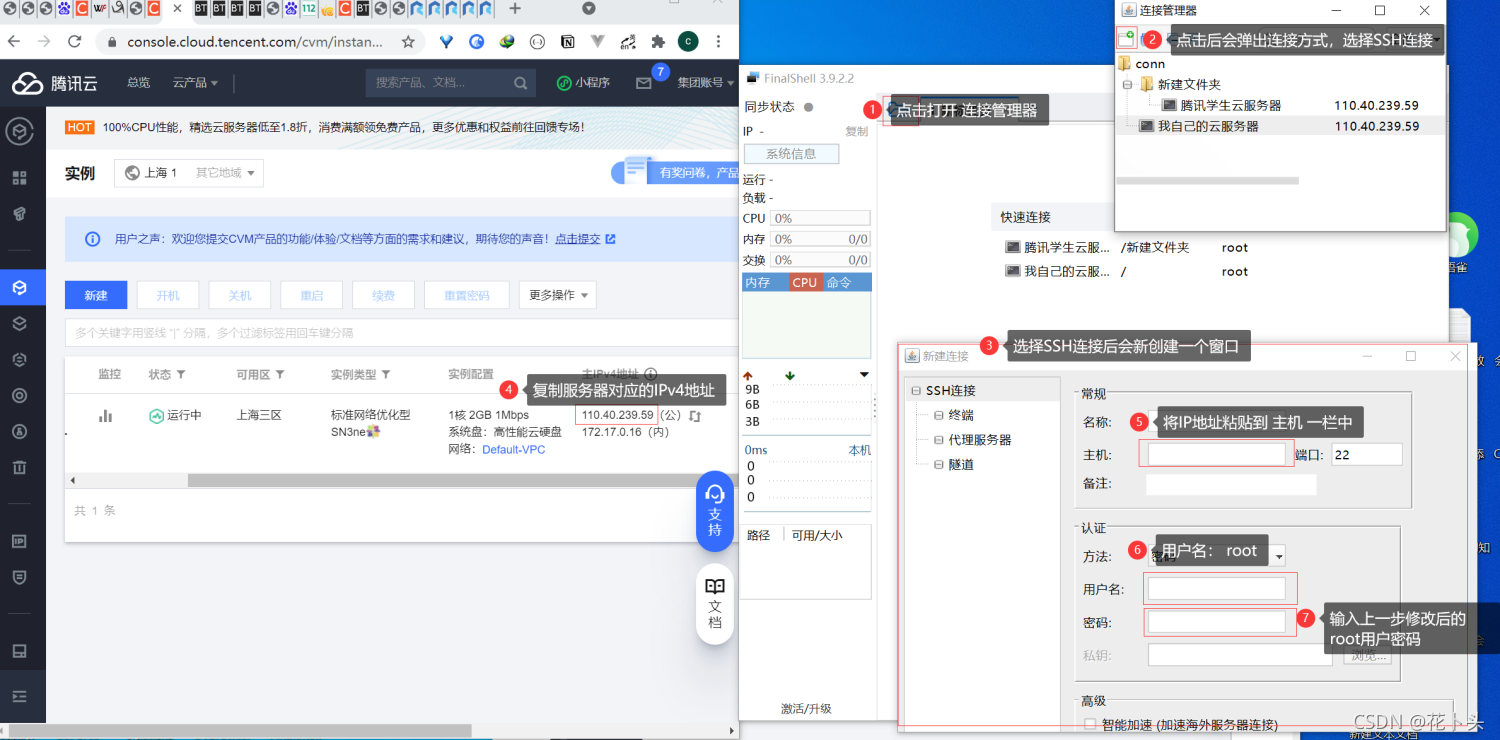Open the 云产品 menu
The width and height of the screenshot is (1500, 740).
188,83
